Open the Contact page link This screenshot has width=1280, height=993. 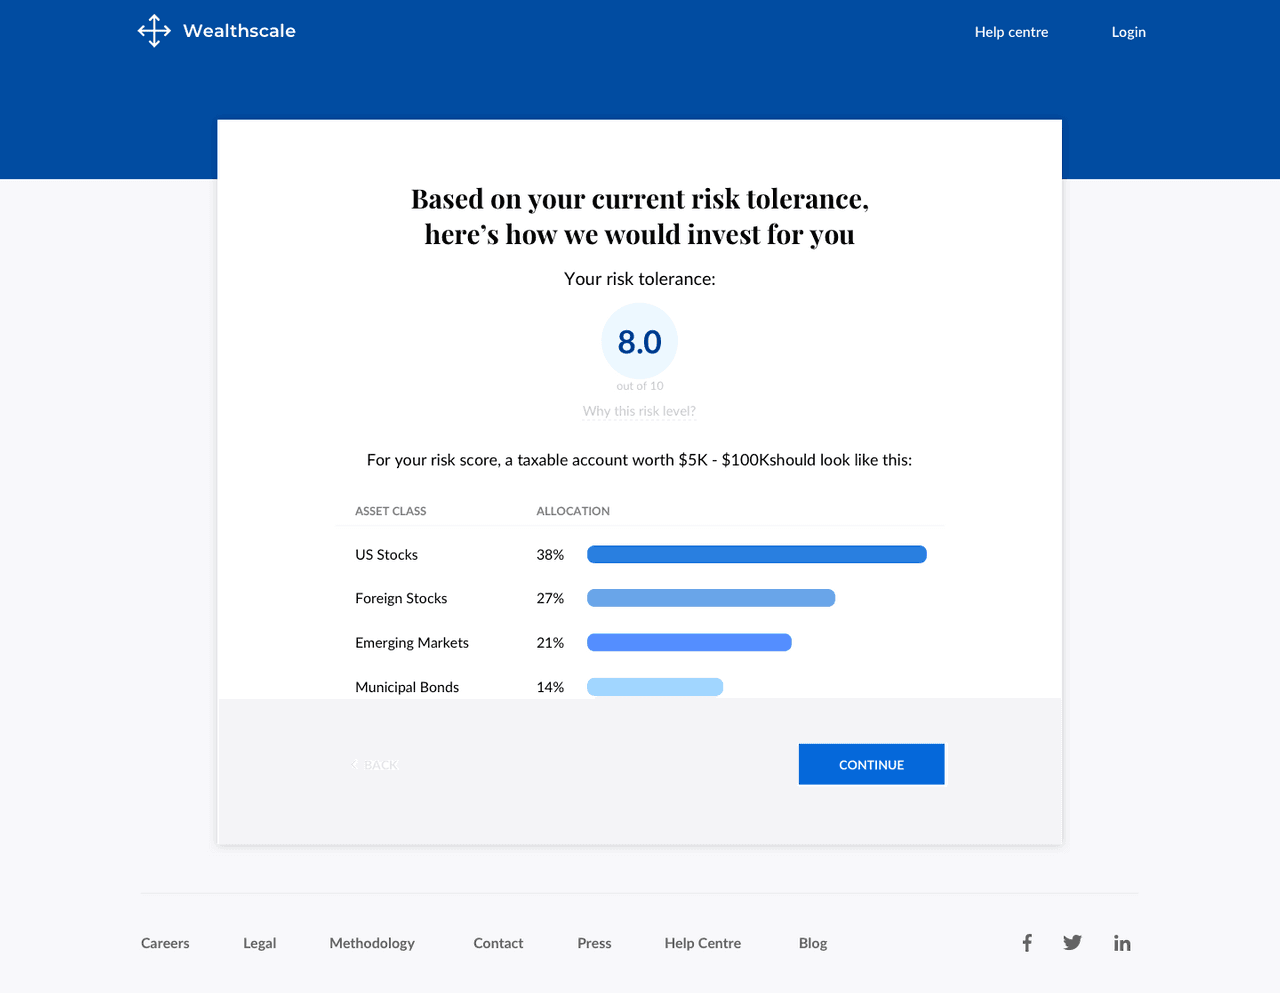498,942
